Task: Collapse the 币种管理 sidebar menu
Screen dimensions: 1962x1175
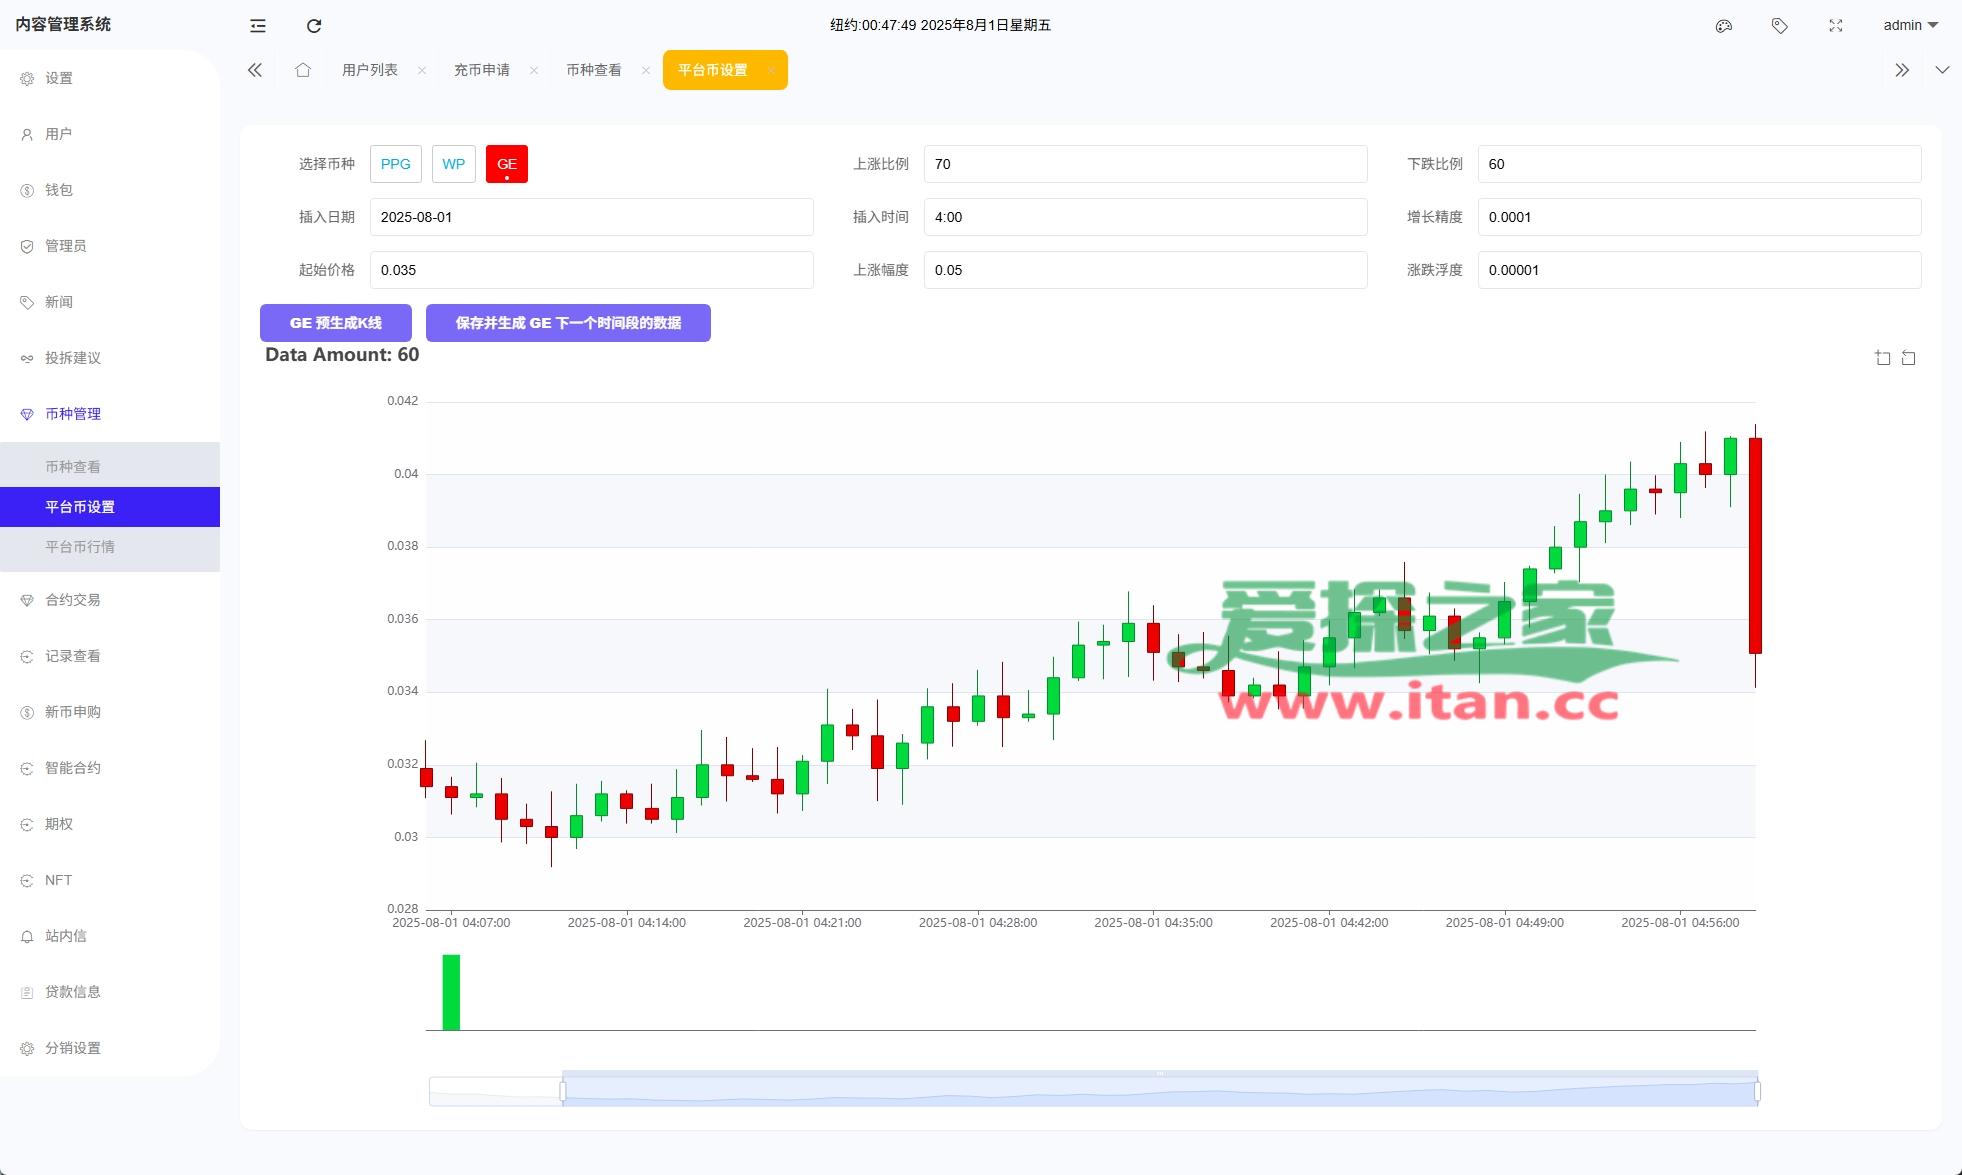Action: click(73, 414)
